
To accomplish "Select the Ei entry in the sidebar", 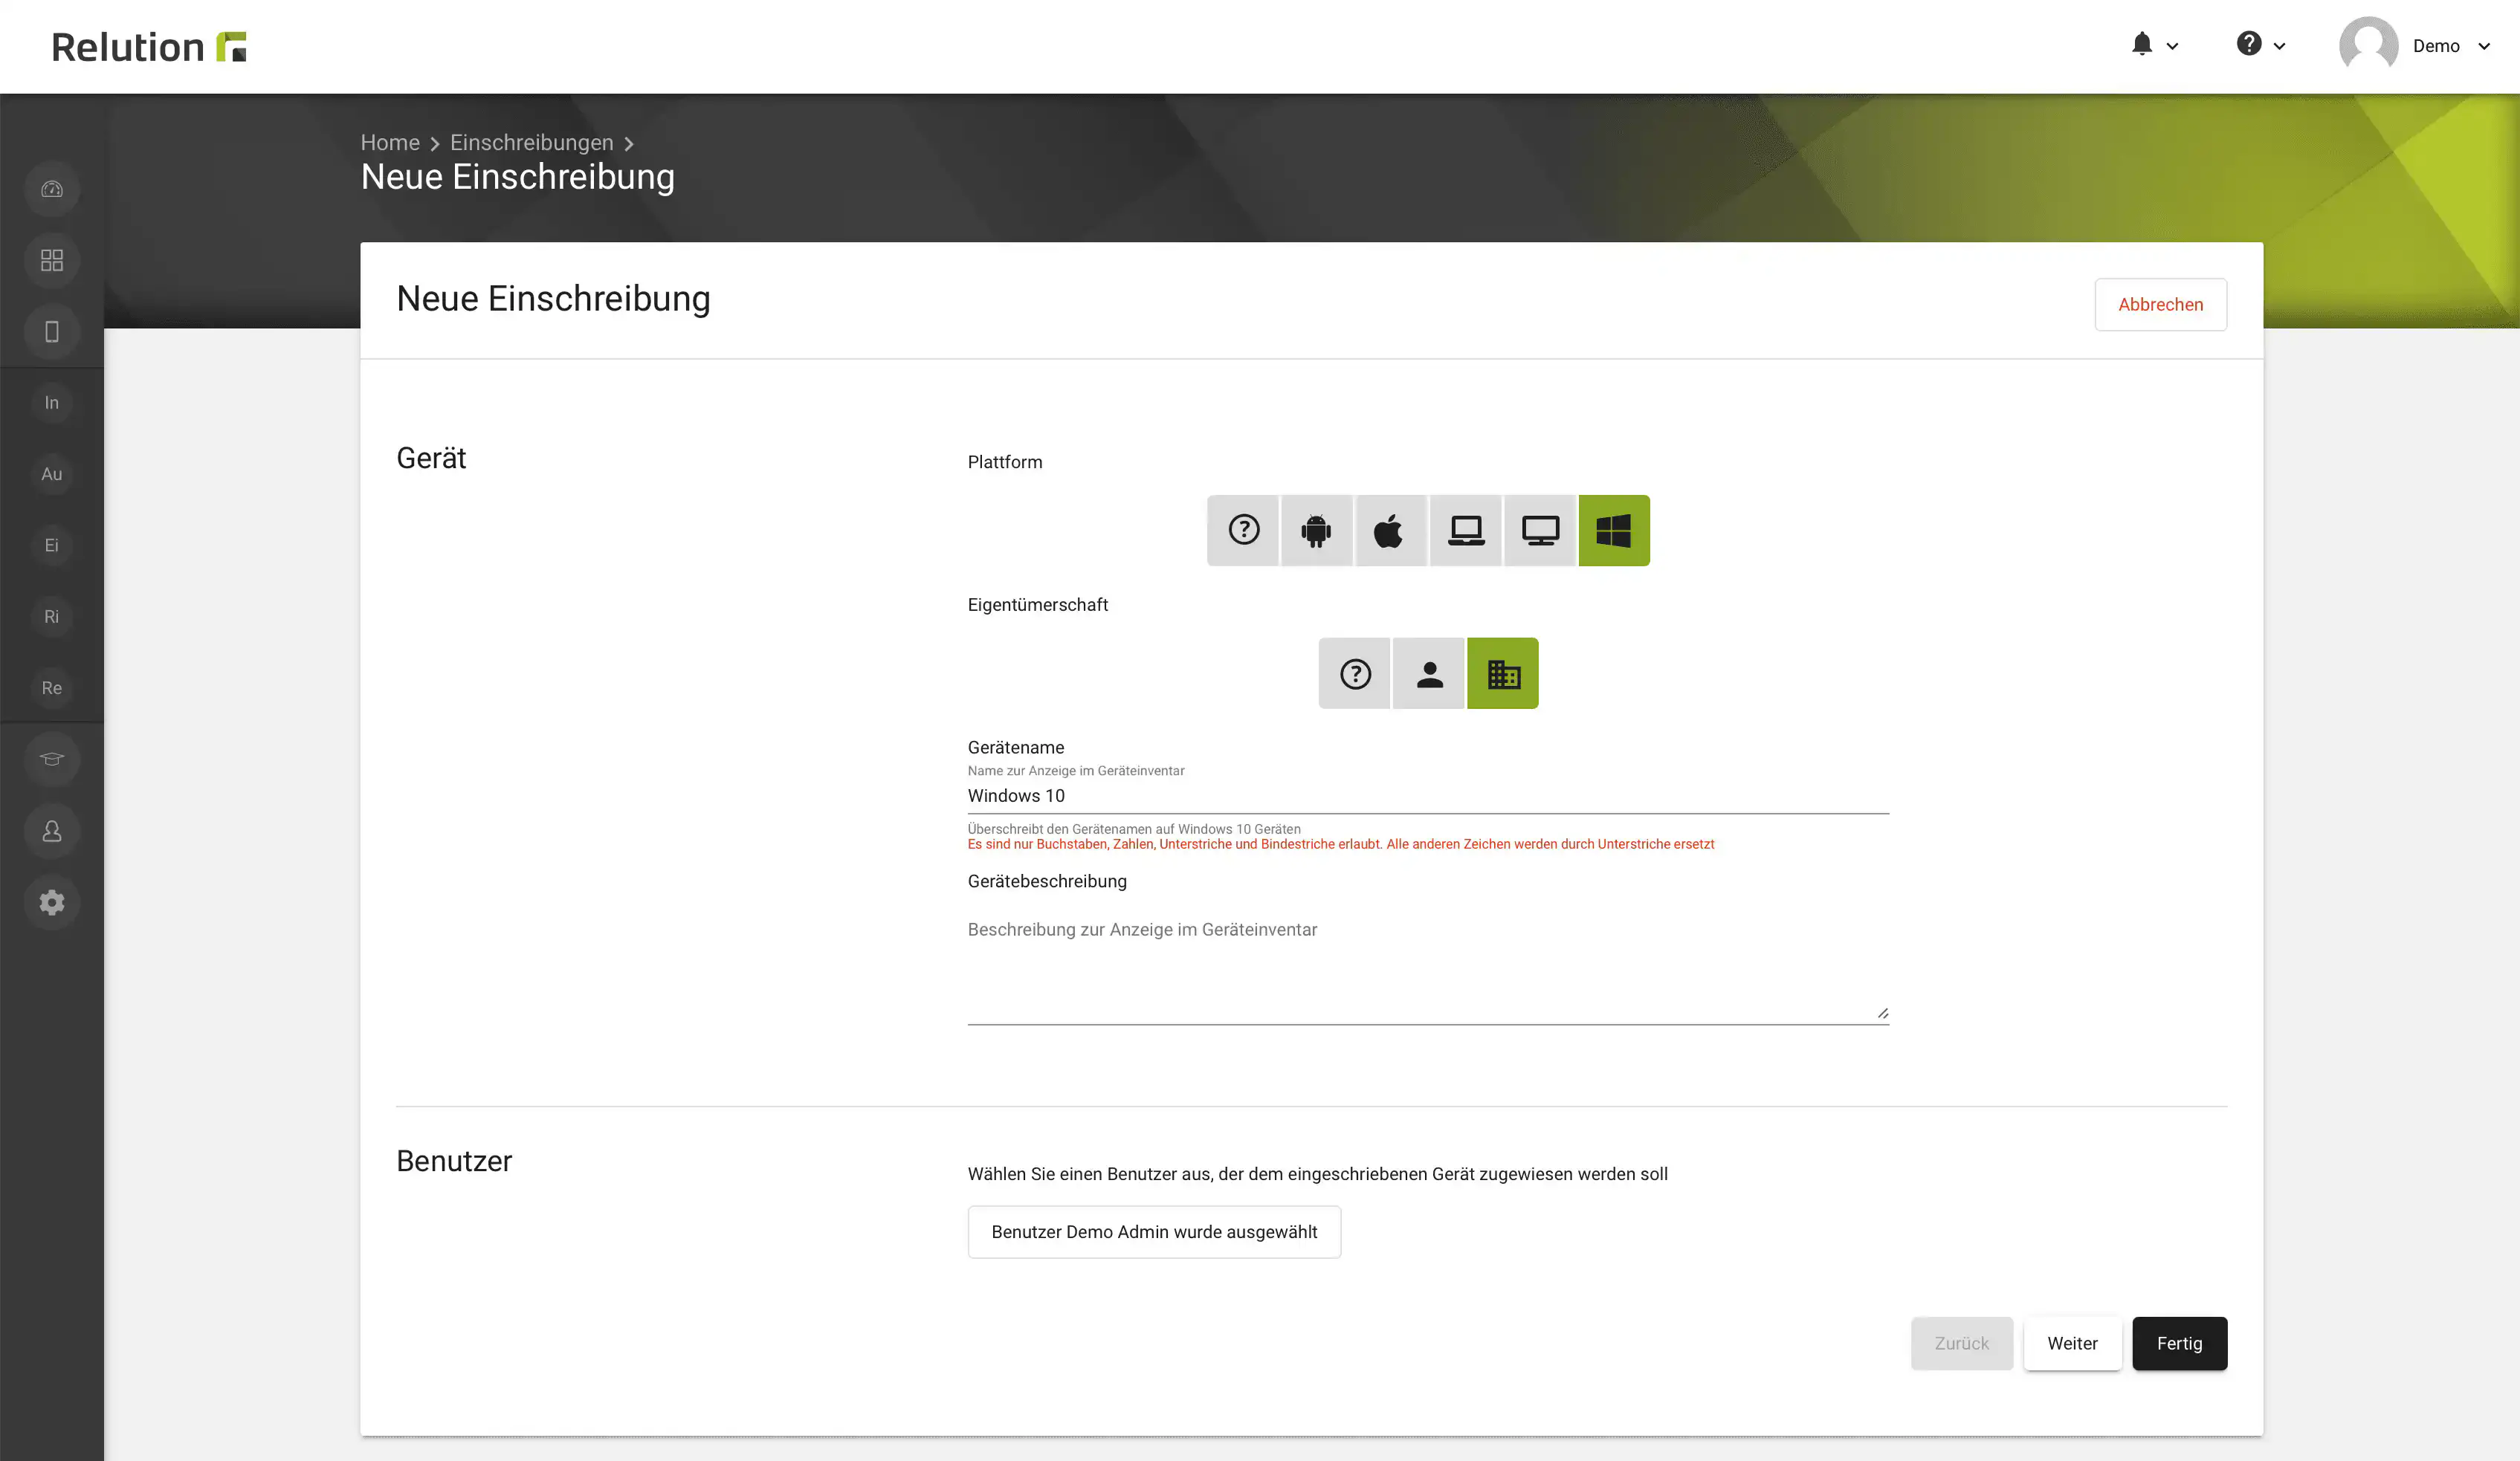I will (x=51, y=545).
